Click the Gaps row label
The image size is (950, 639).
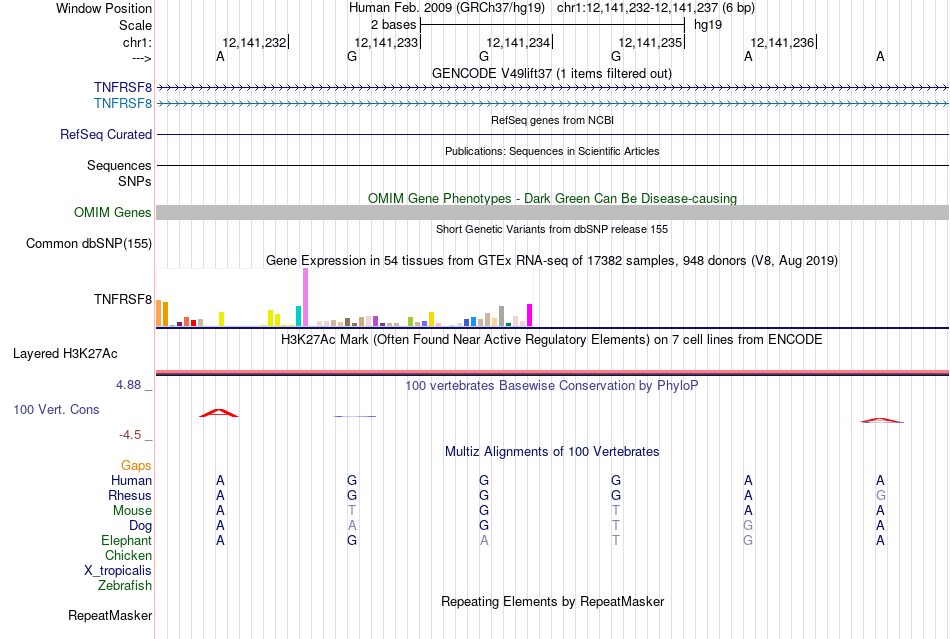(136, 465)
